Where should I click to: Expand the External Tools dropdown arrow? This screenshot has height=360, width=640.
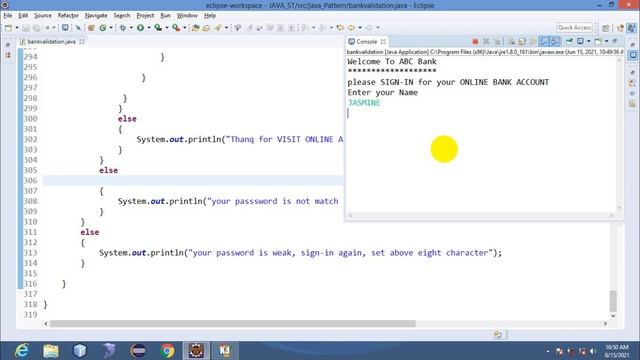[x=184, y=28]
